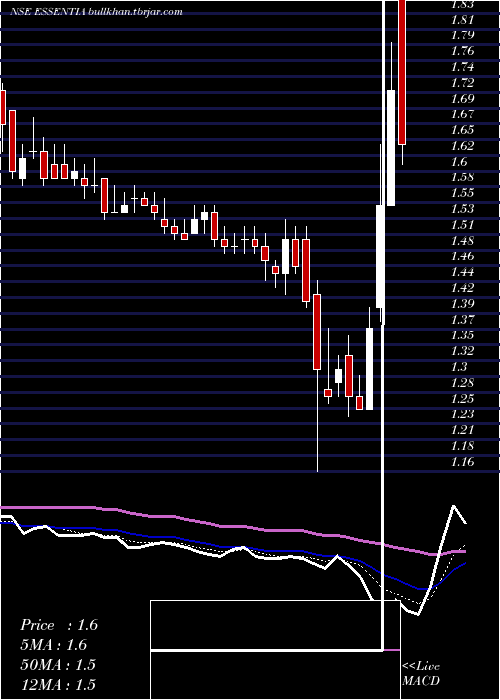Click the 1.35 price axis label
This screenshot has width=500, height=700.
pos(462,335)
